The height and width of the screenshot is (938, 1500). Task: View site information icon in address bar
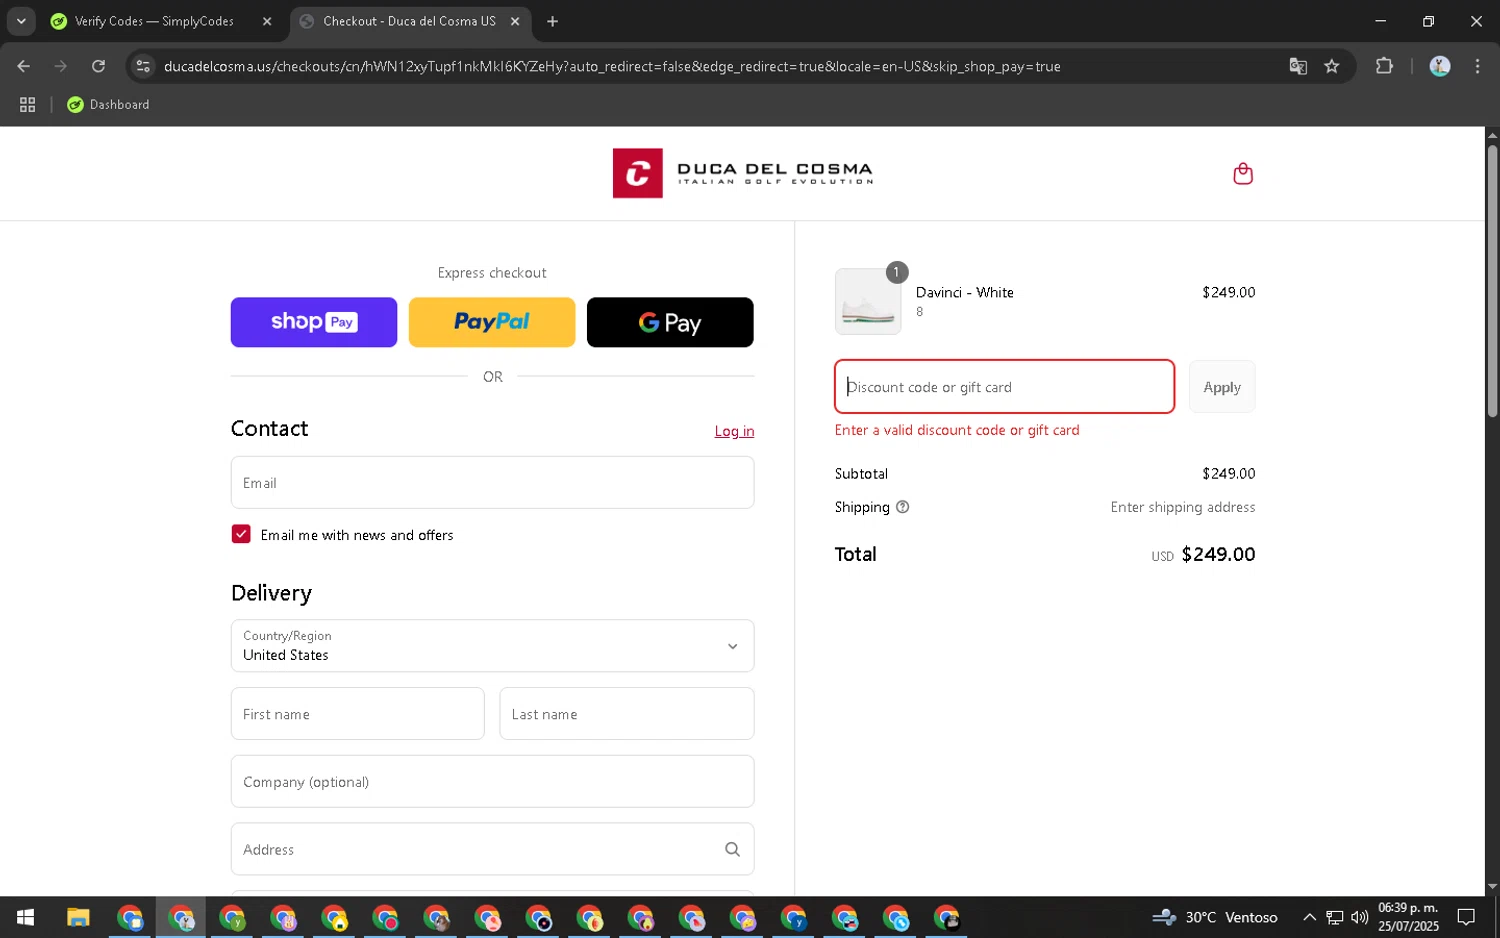coord(143,66)
